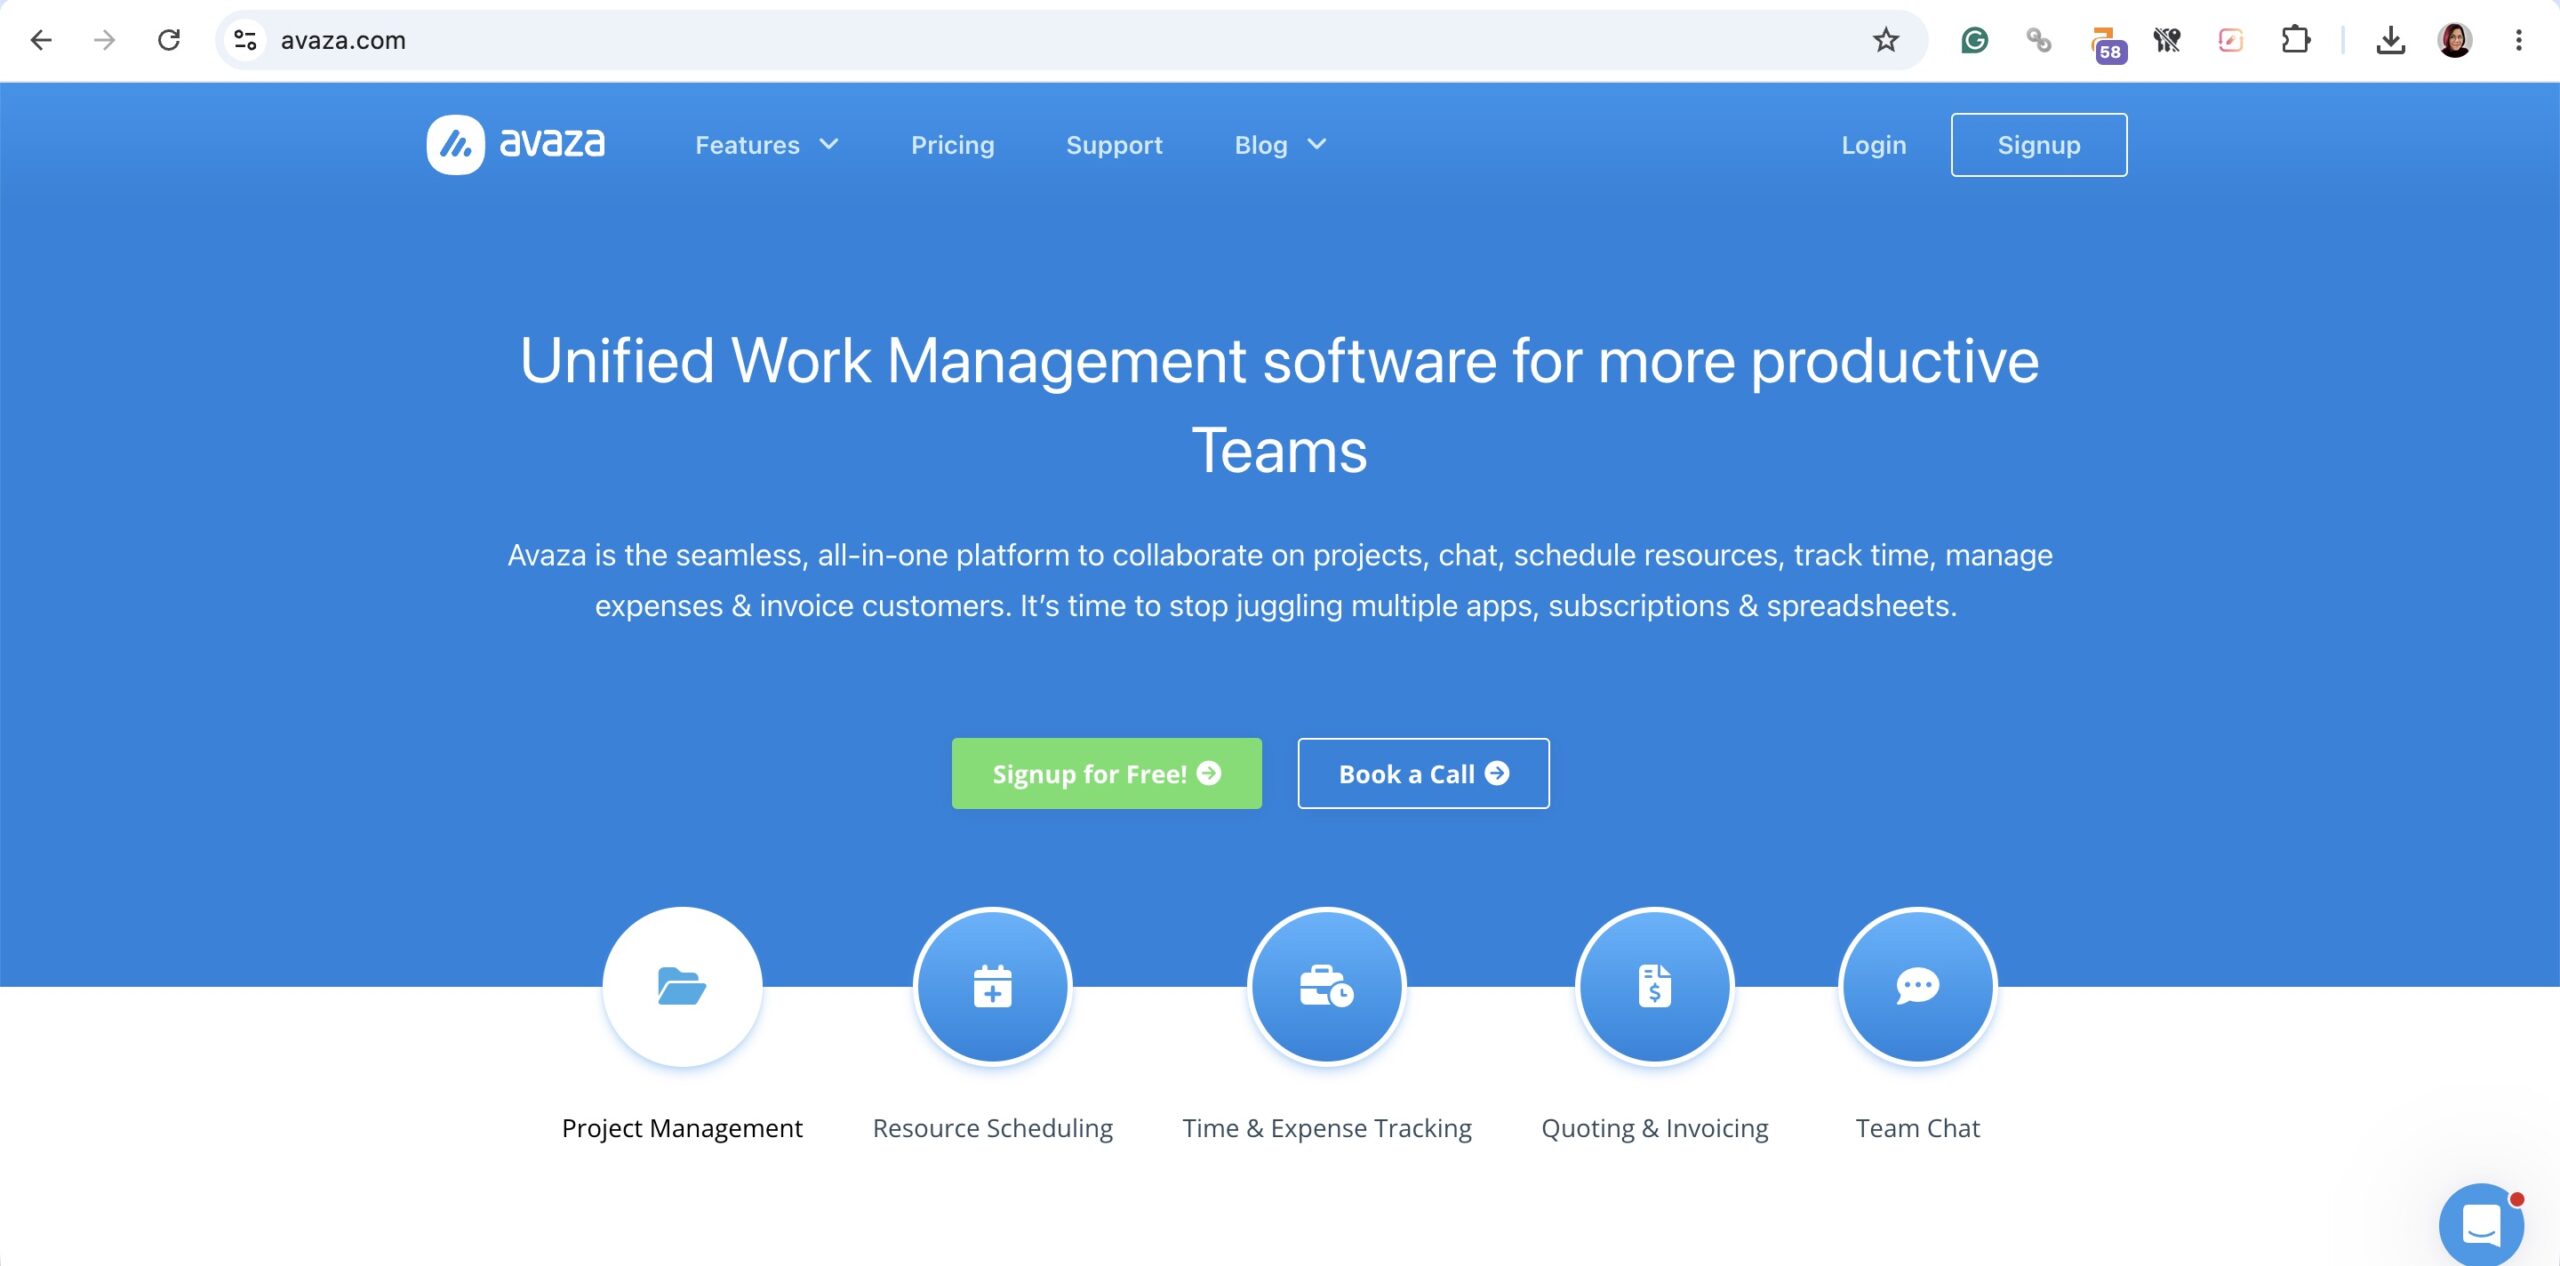Switch to the Quoting & Invoicing label

(x=1655, y=1128)
